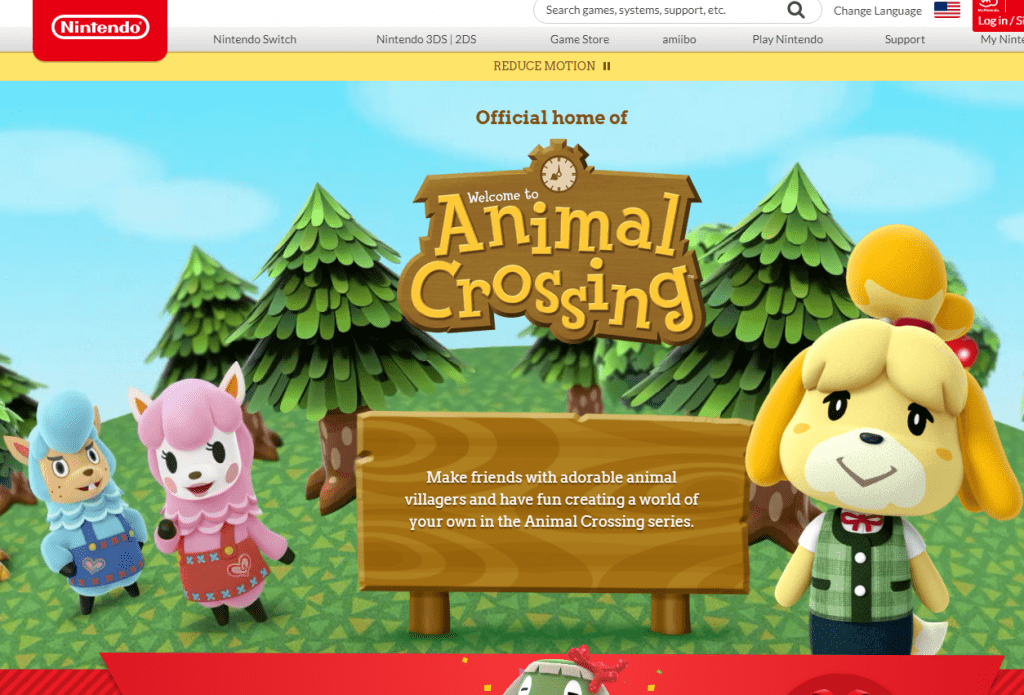Click the search magnifier icon
1024x695 pixels.
click(795, 10)
